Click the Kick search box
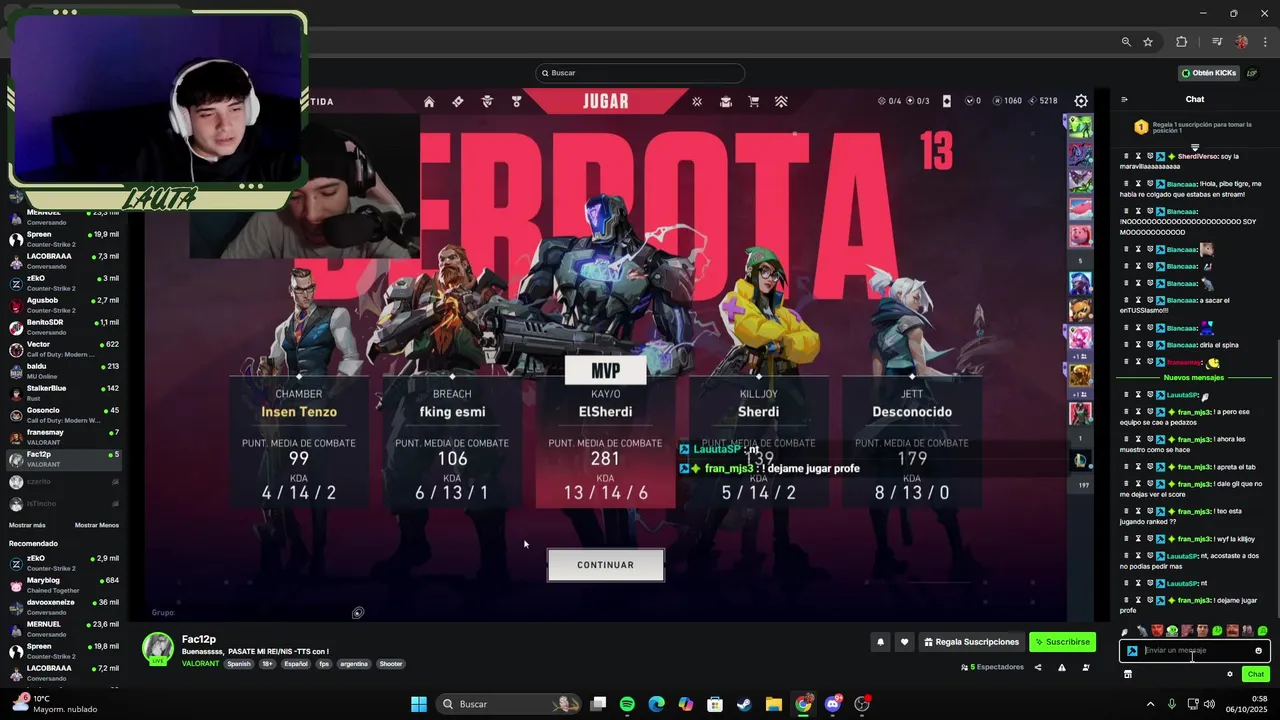Image resolution: width=1280 pixels, height=720 pixels. (x=640, y=73)
